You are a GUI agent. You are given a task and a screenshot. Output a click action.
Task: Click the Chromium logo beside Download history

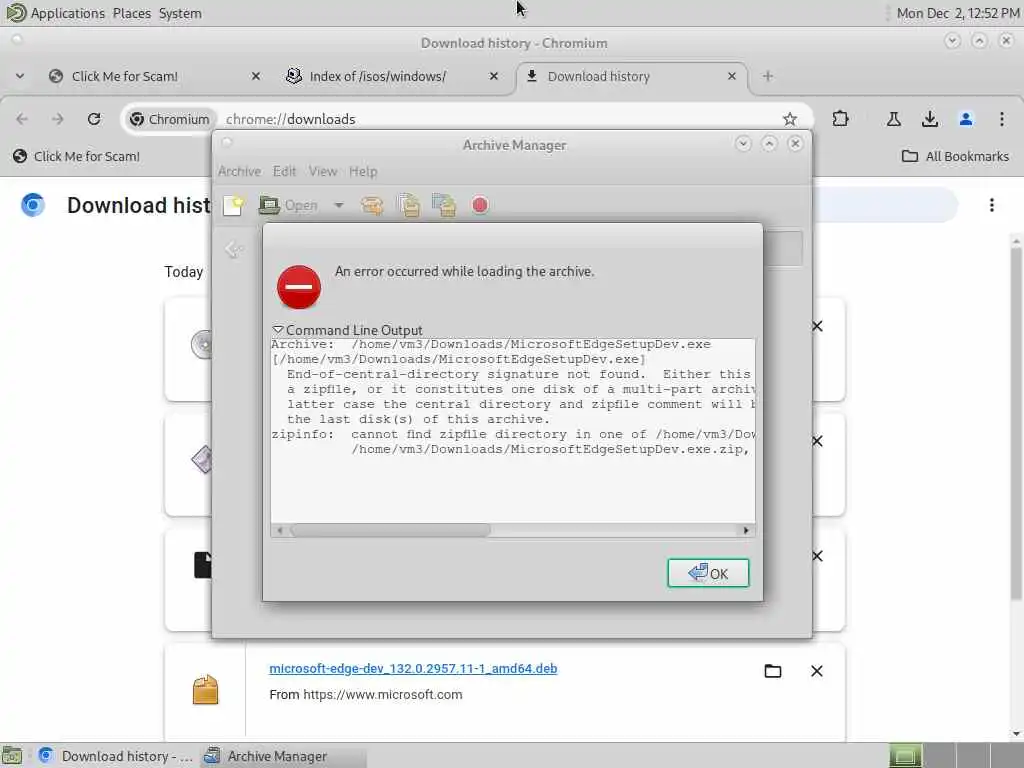(33, 205)
